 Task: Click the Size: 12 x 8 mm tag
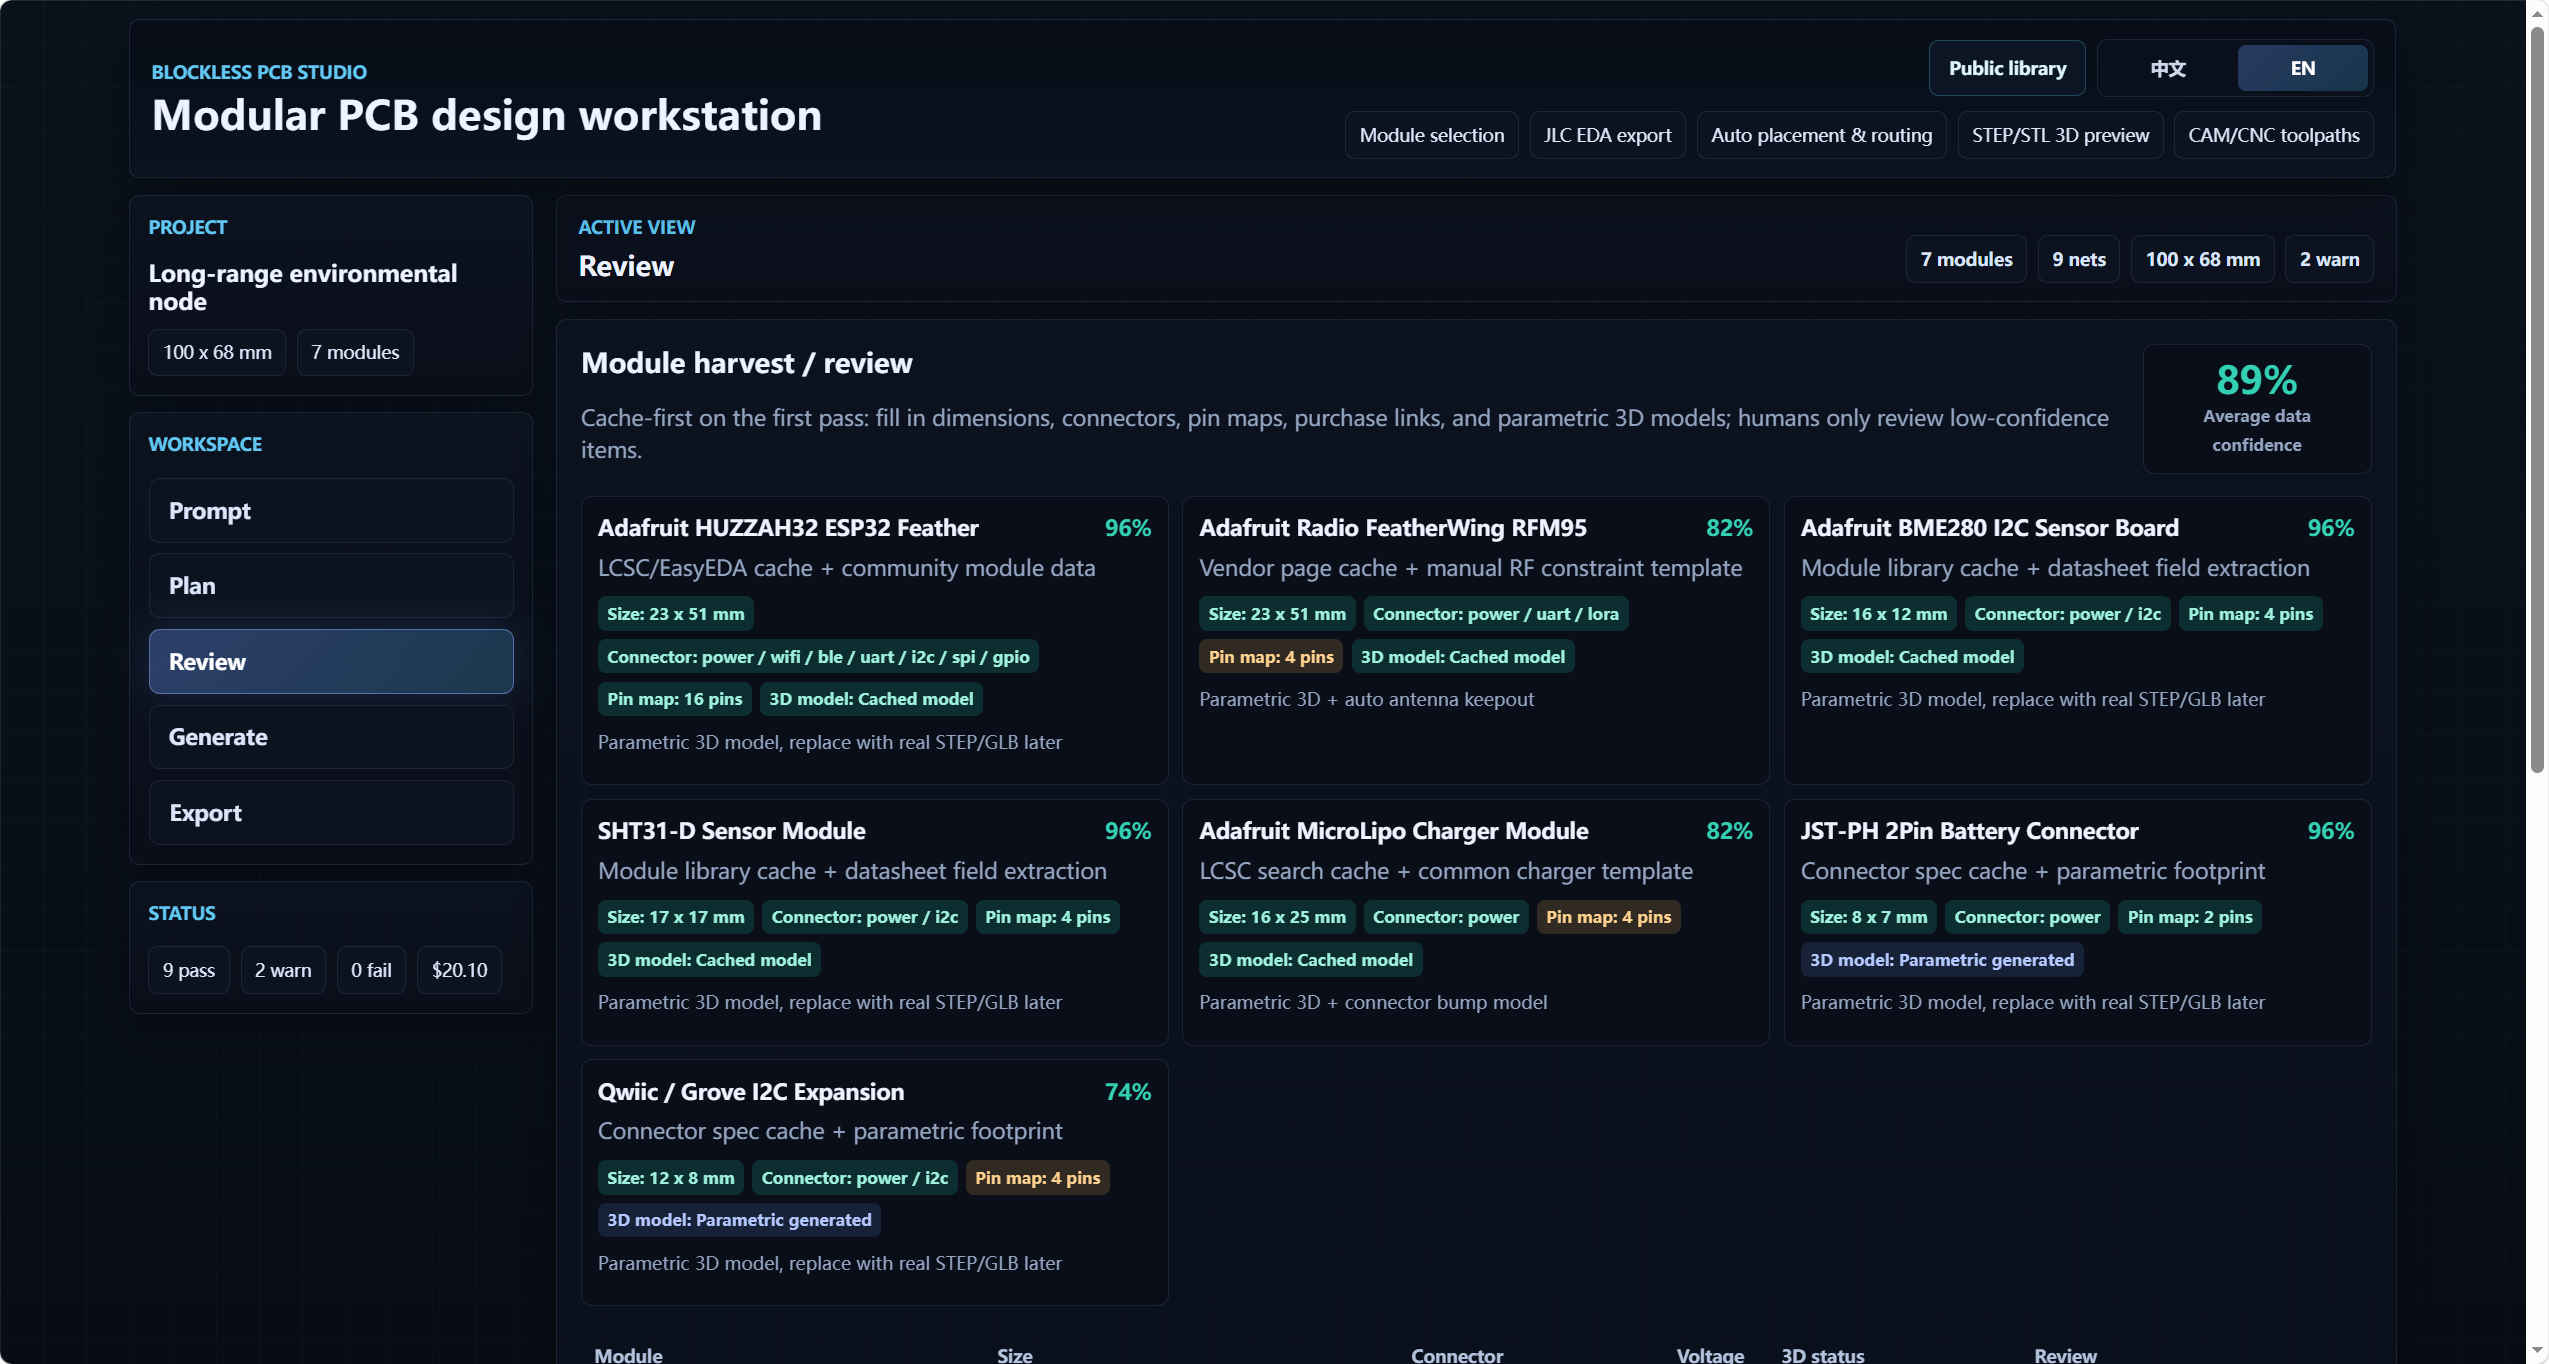click(670, 1178)
